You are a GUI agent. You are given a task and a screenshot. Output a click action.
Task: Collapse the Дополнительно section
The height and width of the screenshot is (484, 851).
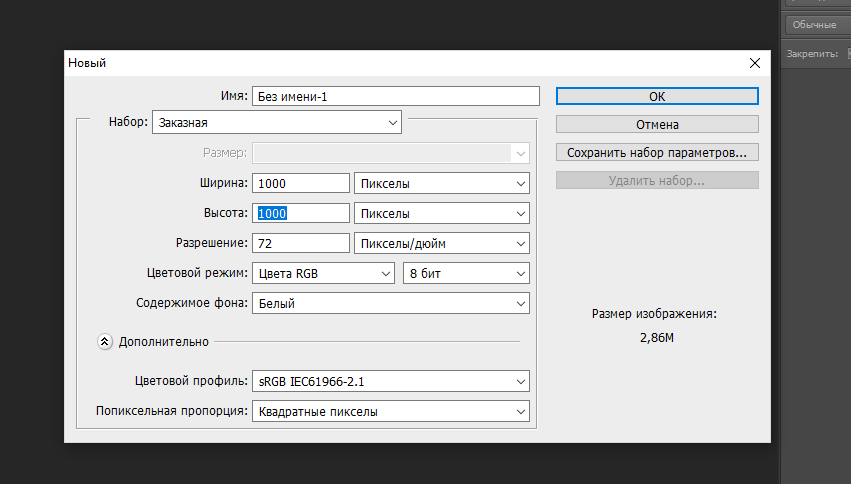pos(105,342)
